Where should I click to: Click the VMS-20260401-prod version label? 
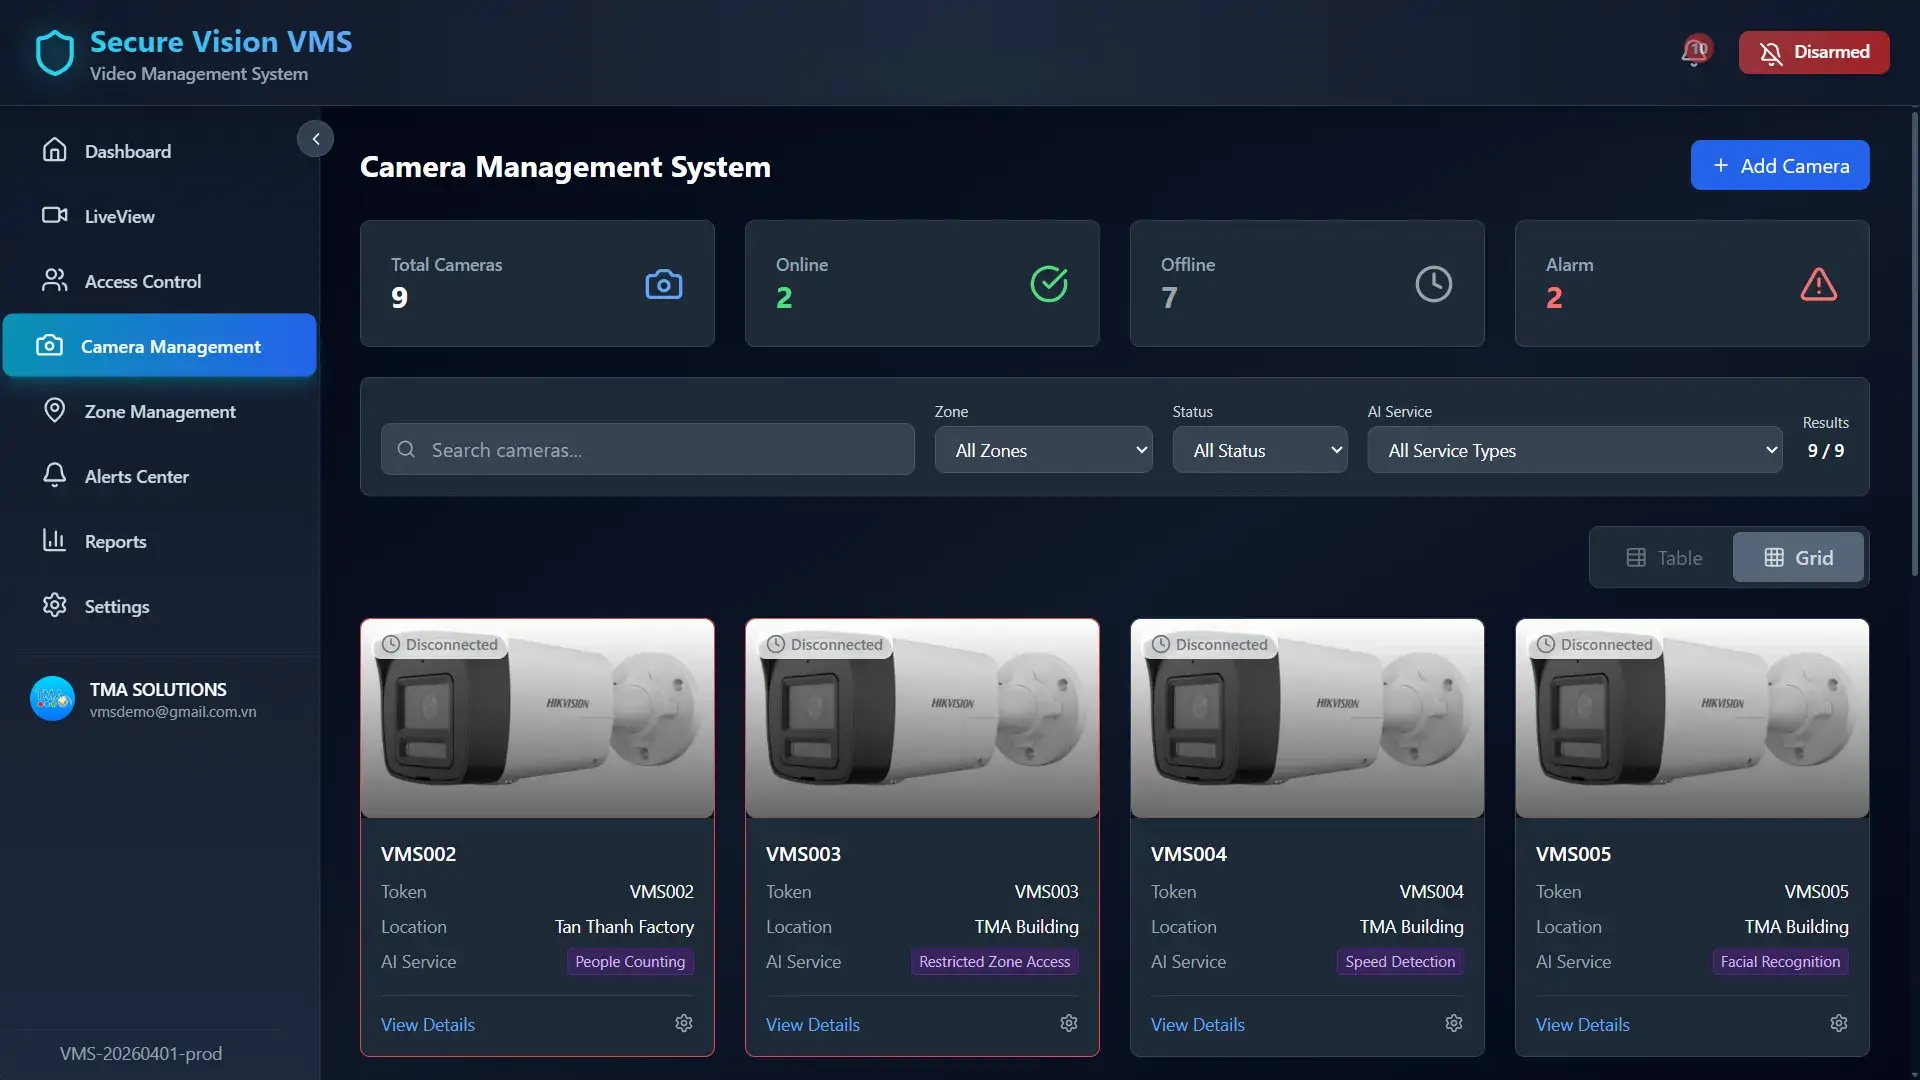pos(141,1053)
